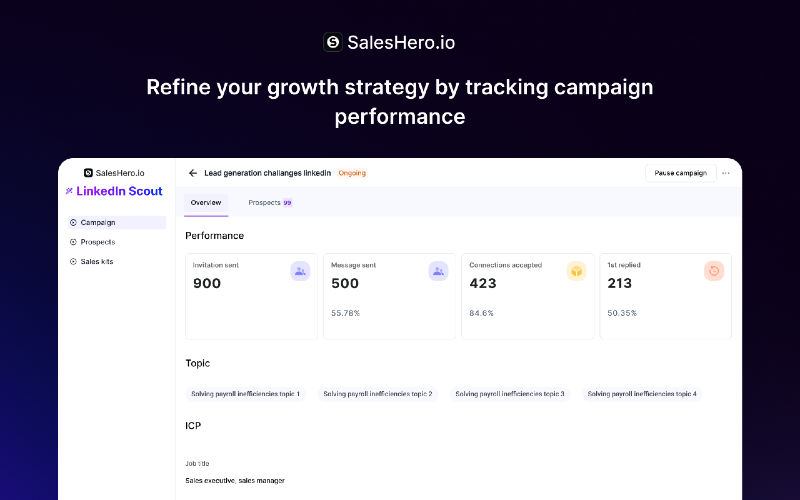Select topic chip ending in topic 1

click(245, 394)
